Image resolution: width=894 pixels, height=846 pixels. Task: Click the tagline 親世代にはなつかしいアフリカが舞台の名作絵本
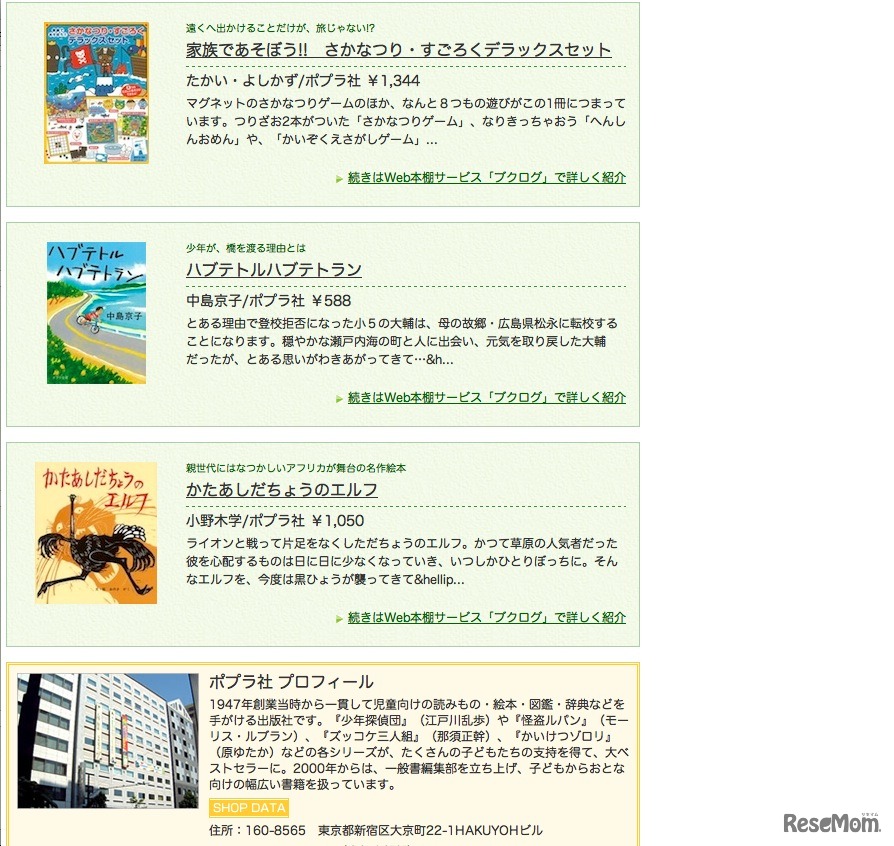(296, 468)
